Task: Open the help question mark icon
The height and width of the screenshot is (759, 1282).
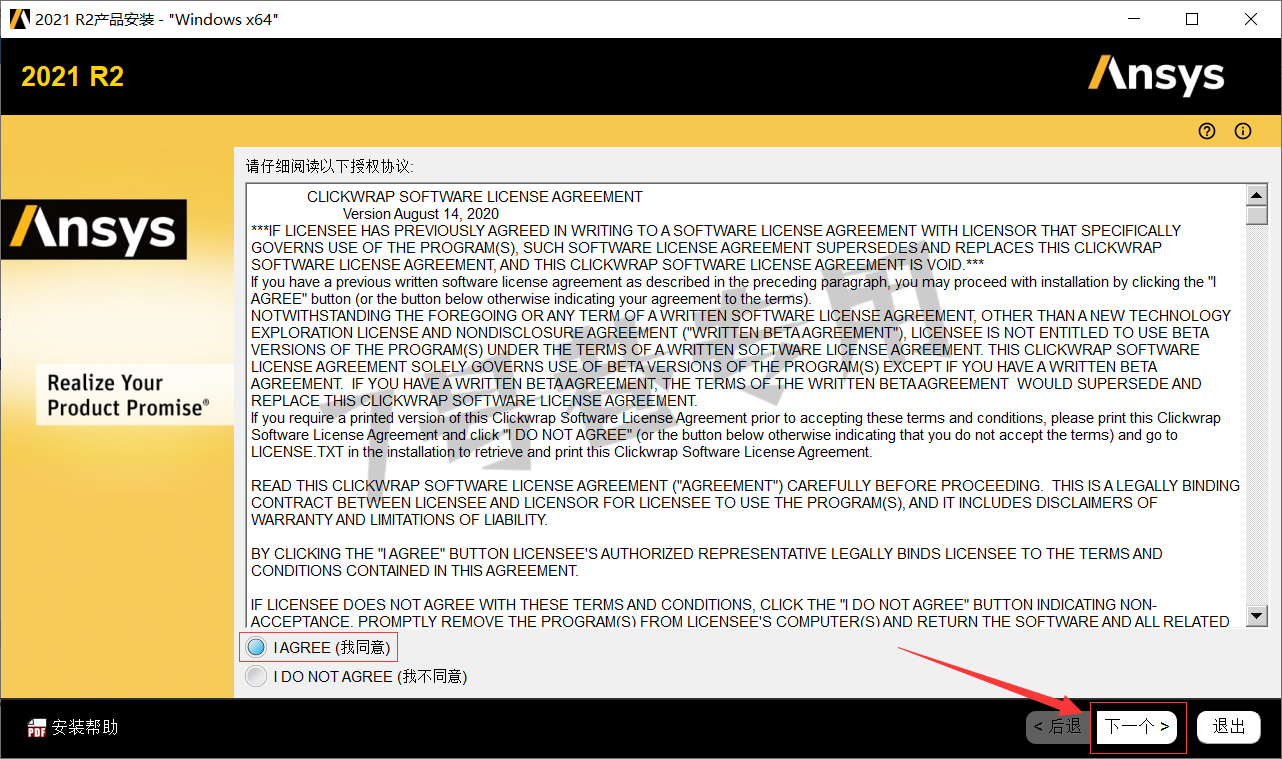Action: (1207, 131)
